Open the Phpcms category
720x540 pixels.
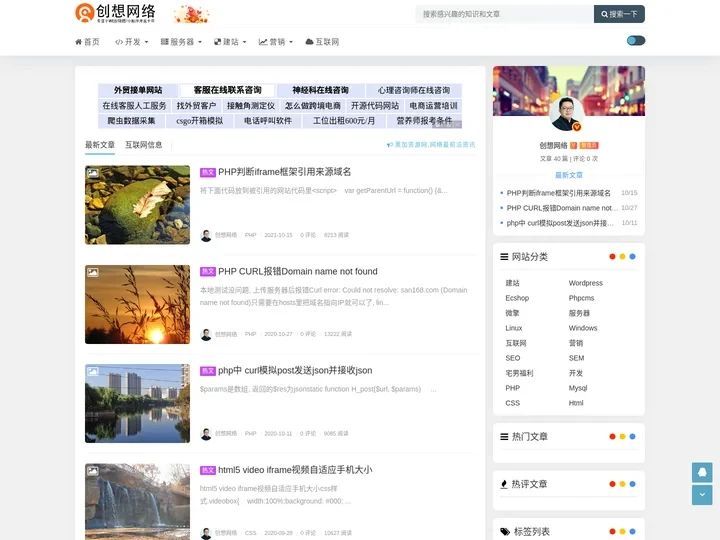581,298
